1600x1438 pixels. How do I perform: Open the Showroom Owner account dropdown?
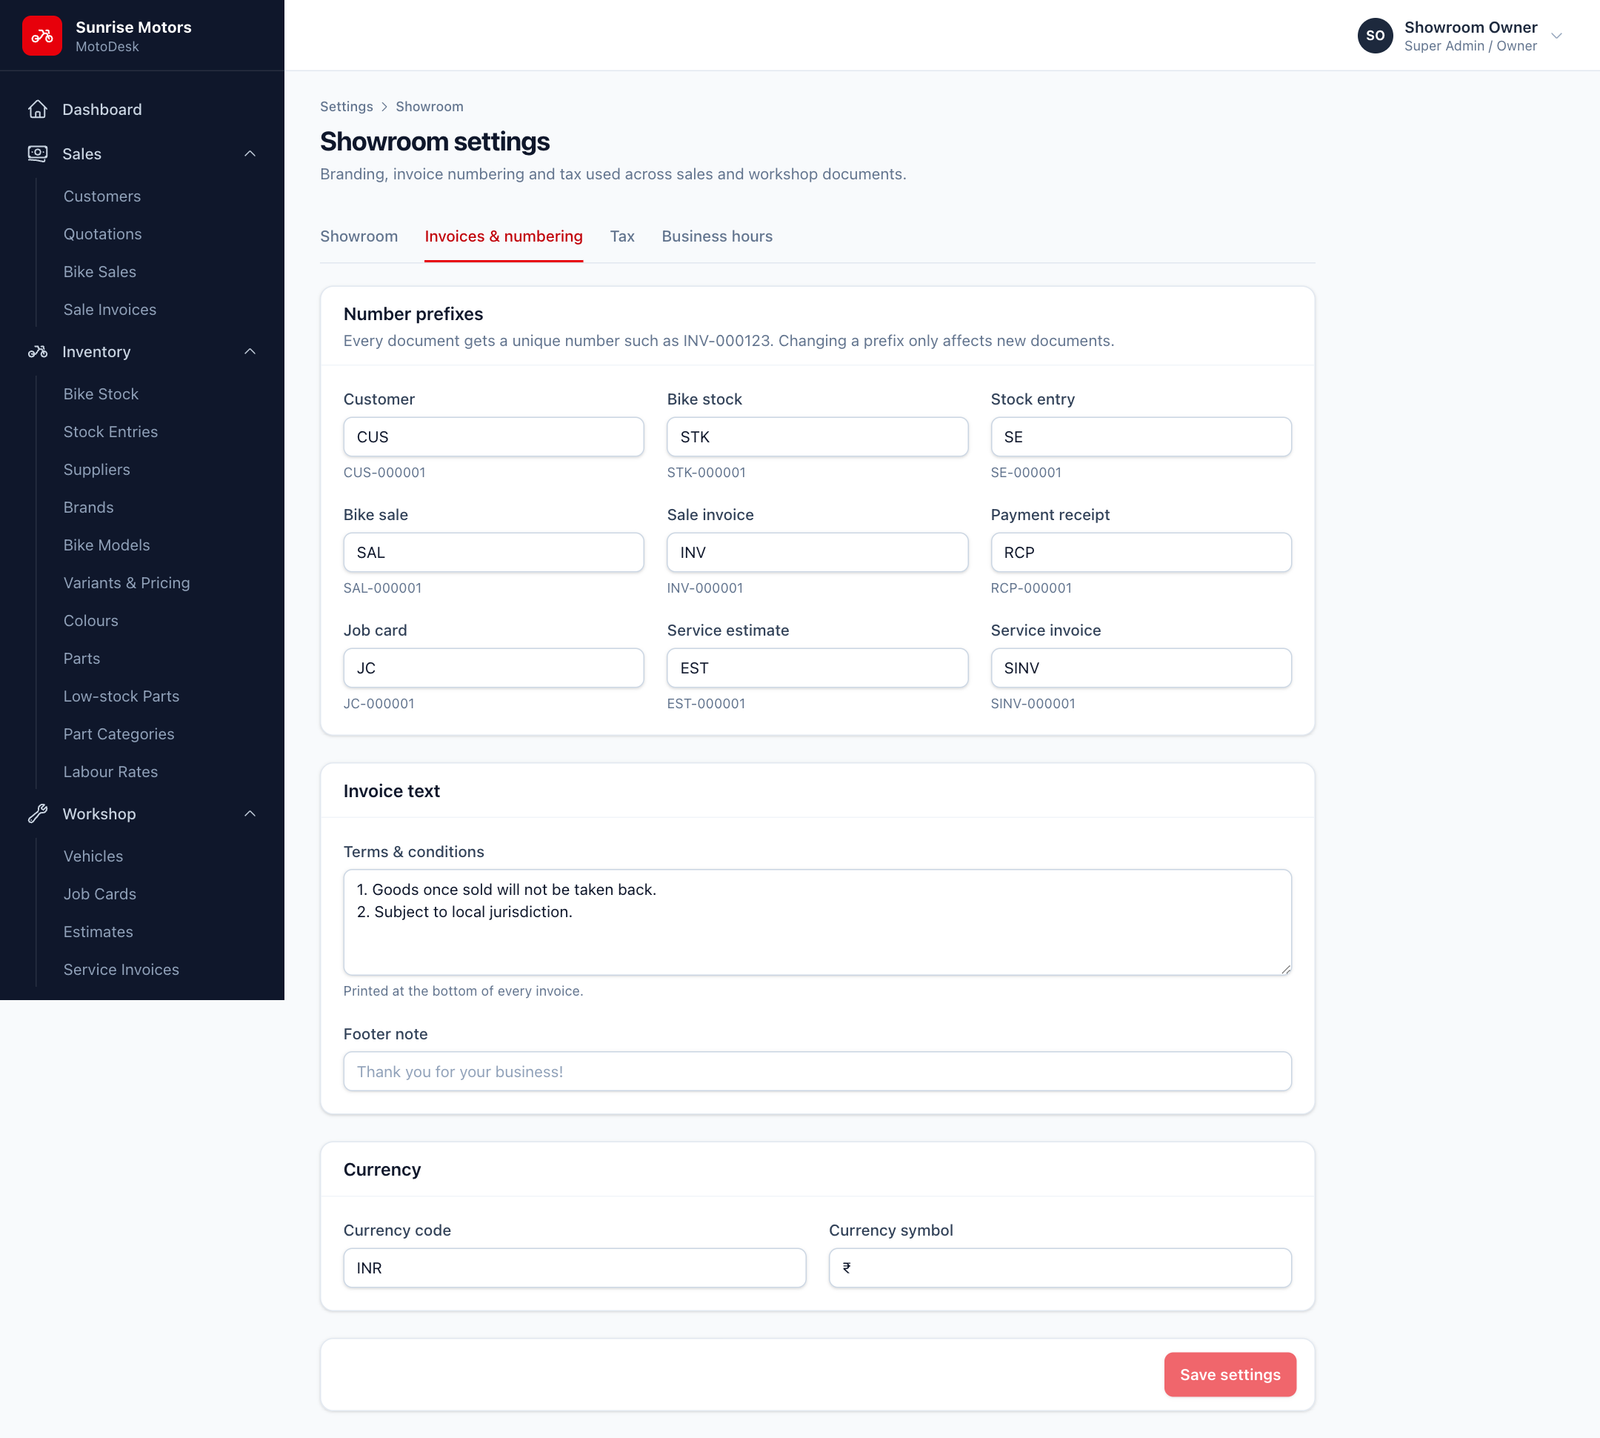pyautogui.click(x=1460, y=35)
